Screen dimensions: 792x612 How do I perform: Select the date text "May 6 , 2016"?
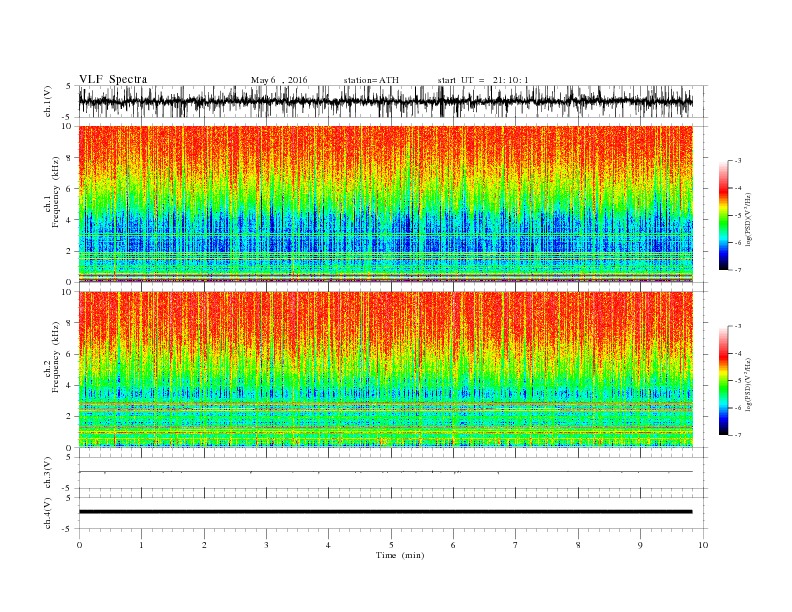point(279,80)
